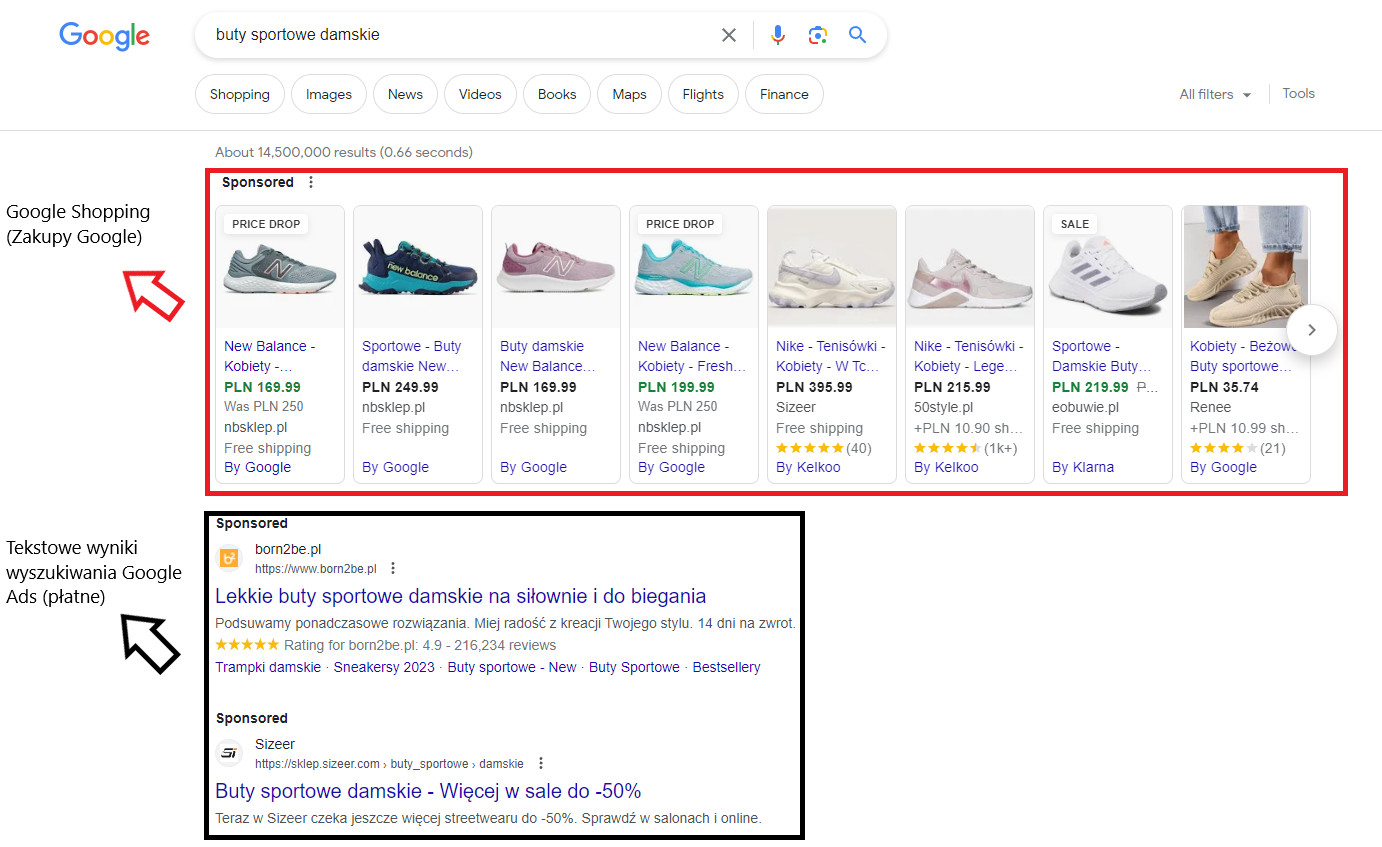Expand the All filters dropdown

click(x=1215, y=94)
